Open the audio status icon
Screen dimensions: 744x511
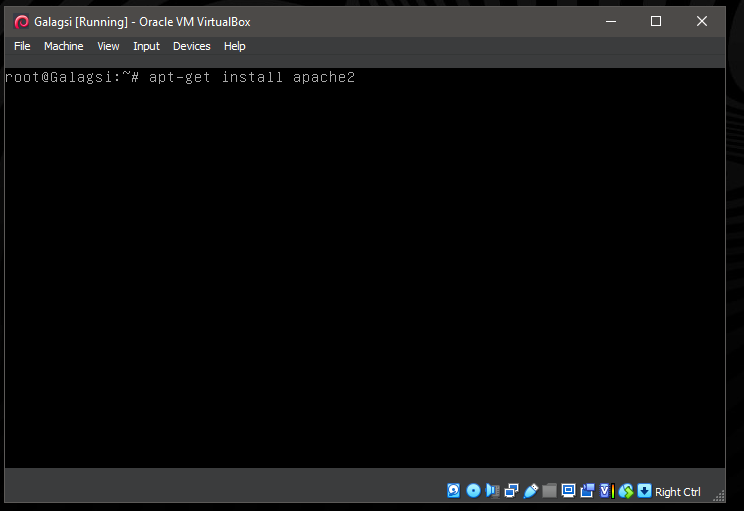pos(493,491)
